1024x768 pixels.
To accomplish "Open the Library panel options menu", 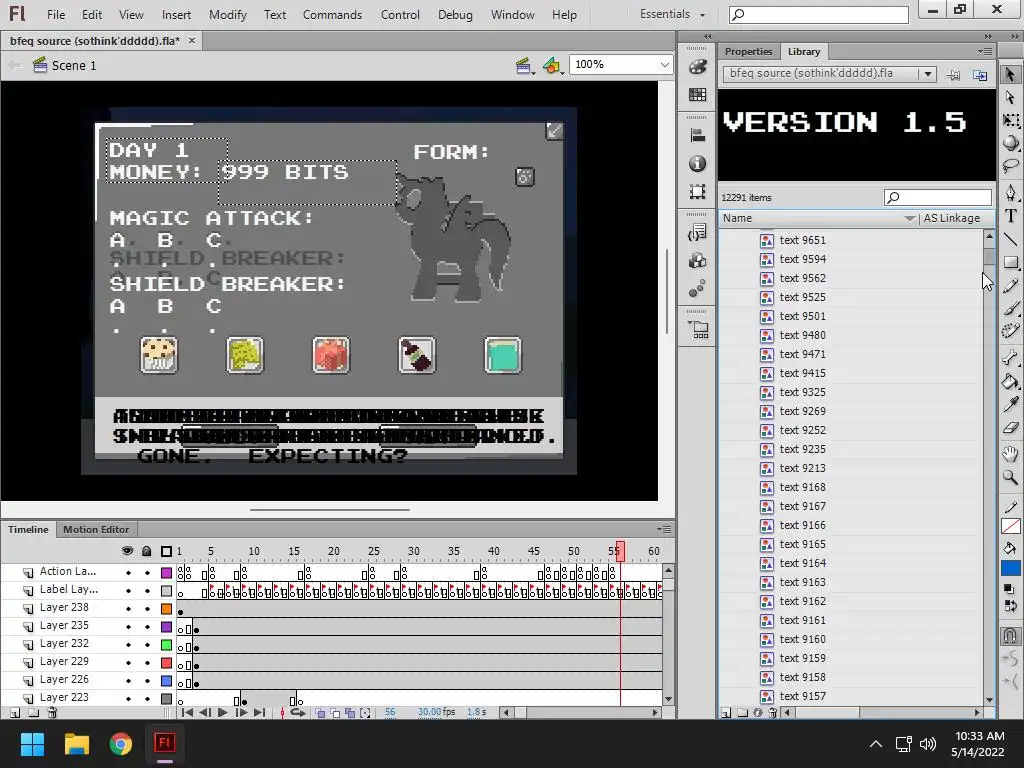I will [x=985, y=51].
